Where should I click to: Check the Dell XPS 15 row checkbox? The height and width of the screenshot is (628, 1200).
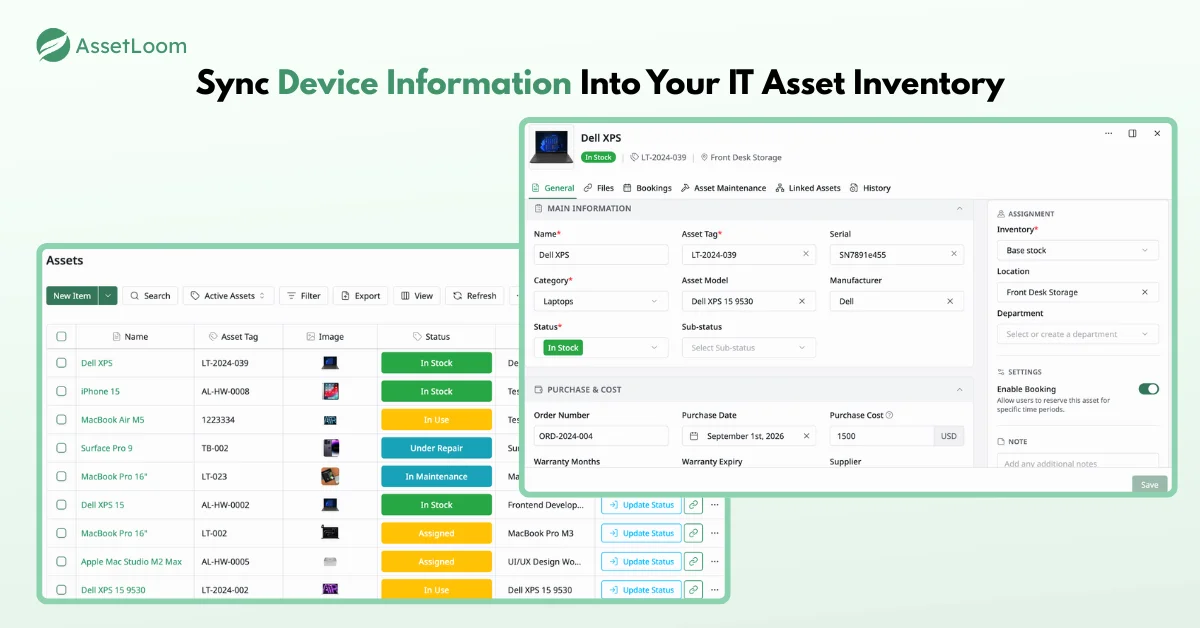pos(62,505)
